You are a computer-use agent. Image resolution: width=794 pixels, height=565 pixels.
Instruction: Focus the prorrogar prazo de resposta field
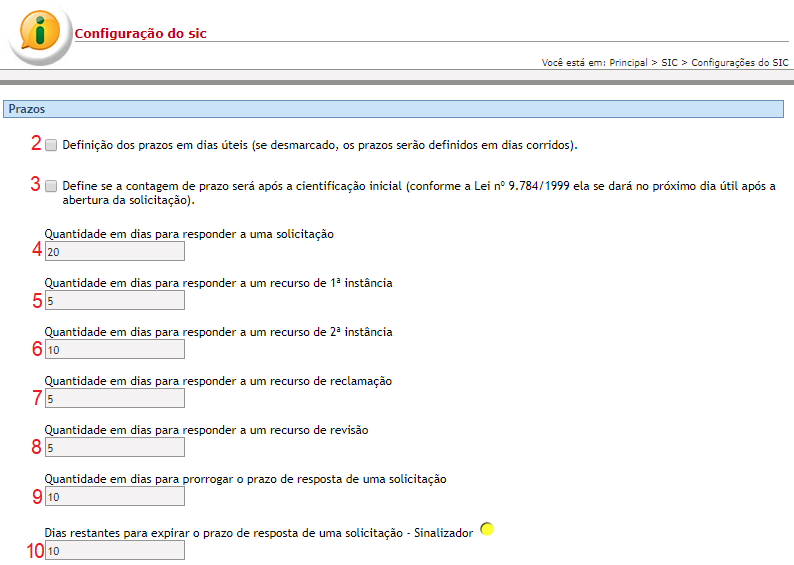(115, 497)
